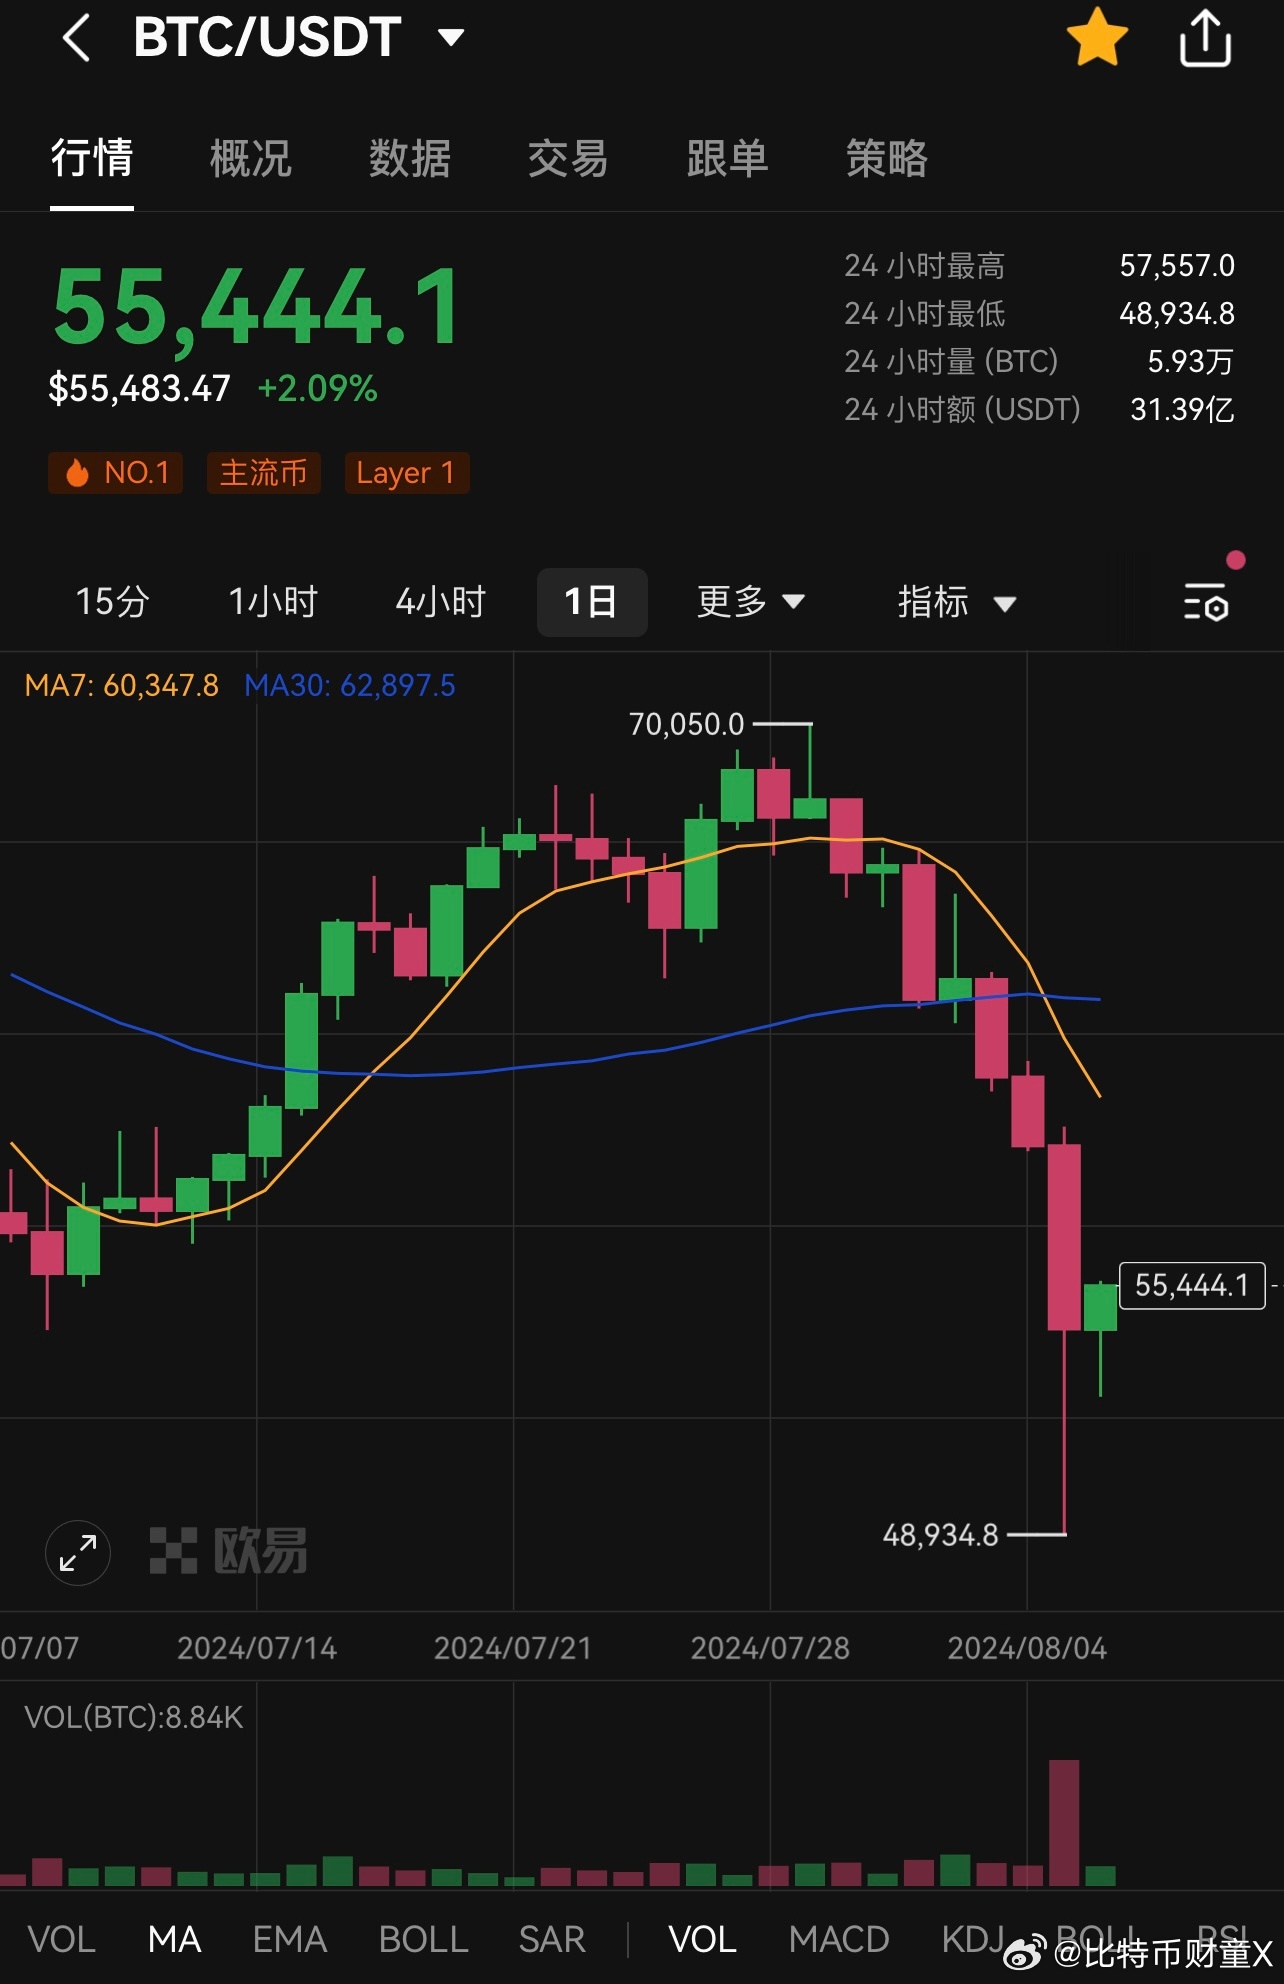Switch to the 数据 tab
The width and height of the screenshot is (1284, 1984).
click(410, 158)
